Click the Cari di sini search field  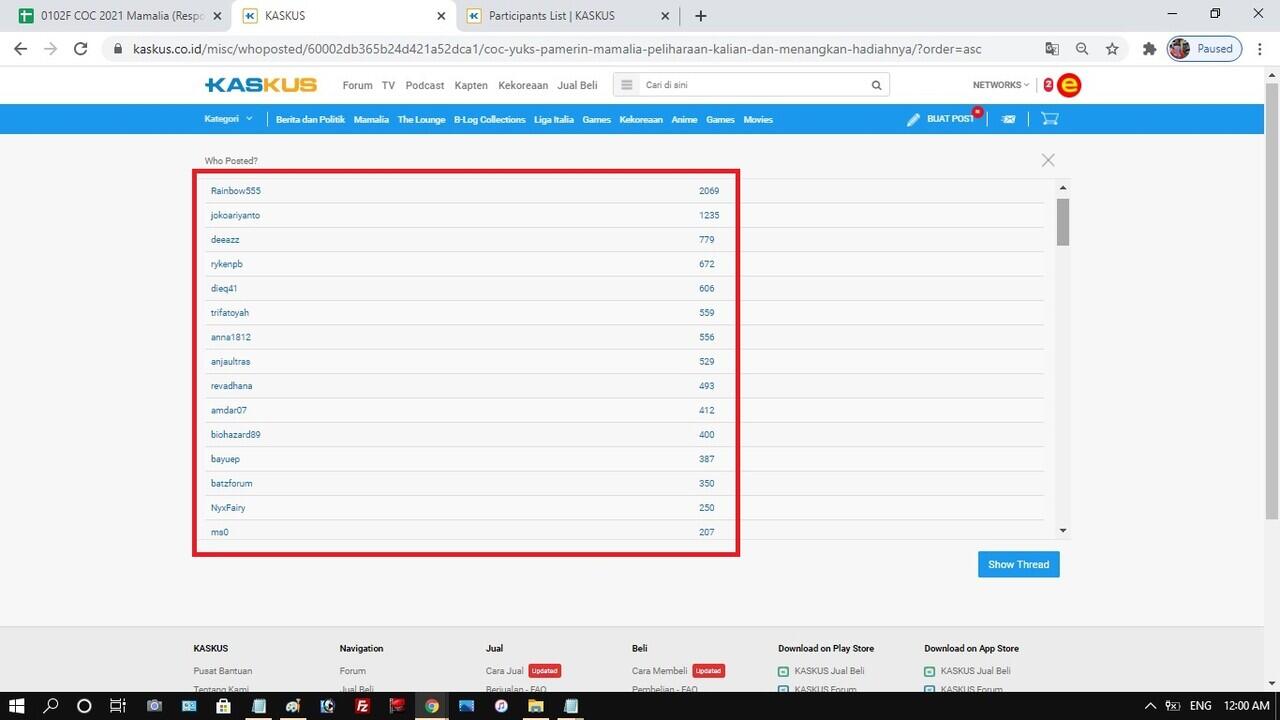[x=754, y=85]
